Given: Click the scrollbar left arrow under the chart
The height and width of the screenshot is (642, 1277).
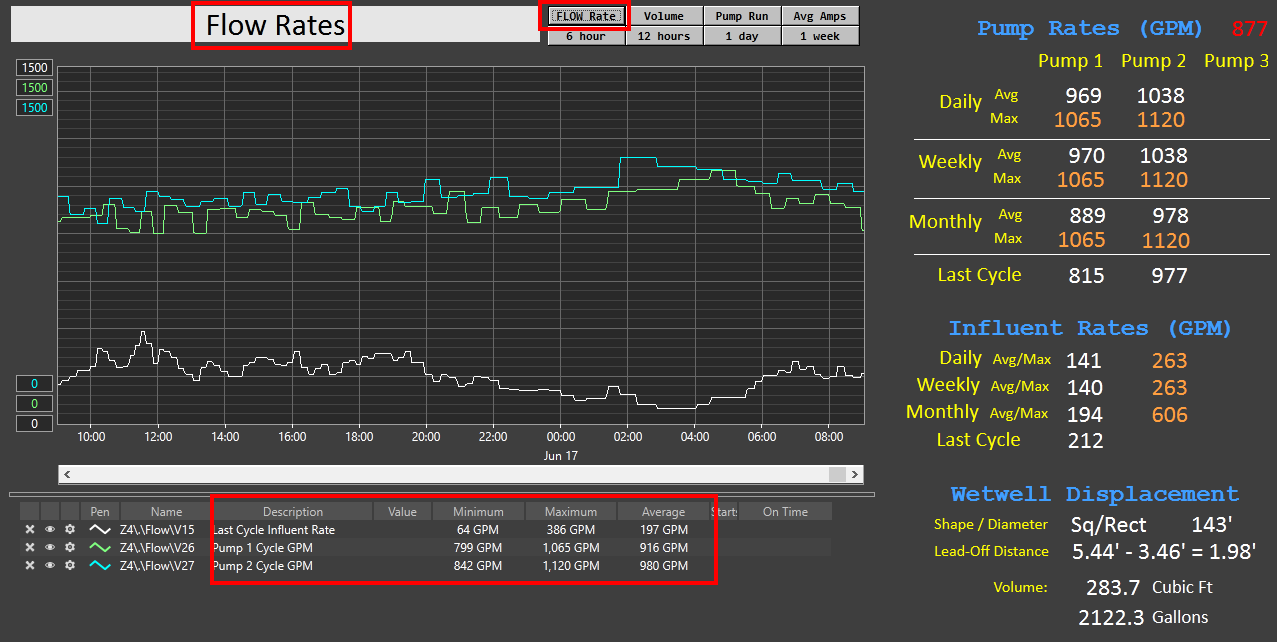Looking at the screenshot, I should pyautogui.click(x=67, y=474).
